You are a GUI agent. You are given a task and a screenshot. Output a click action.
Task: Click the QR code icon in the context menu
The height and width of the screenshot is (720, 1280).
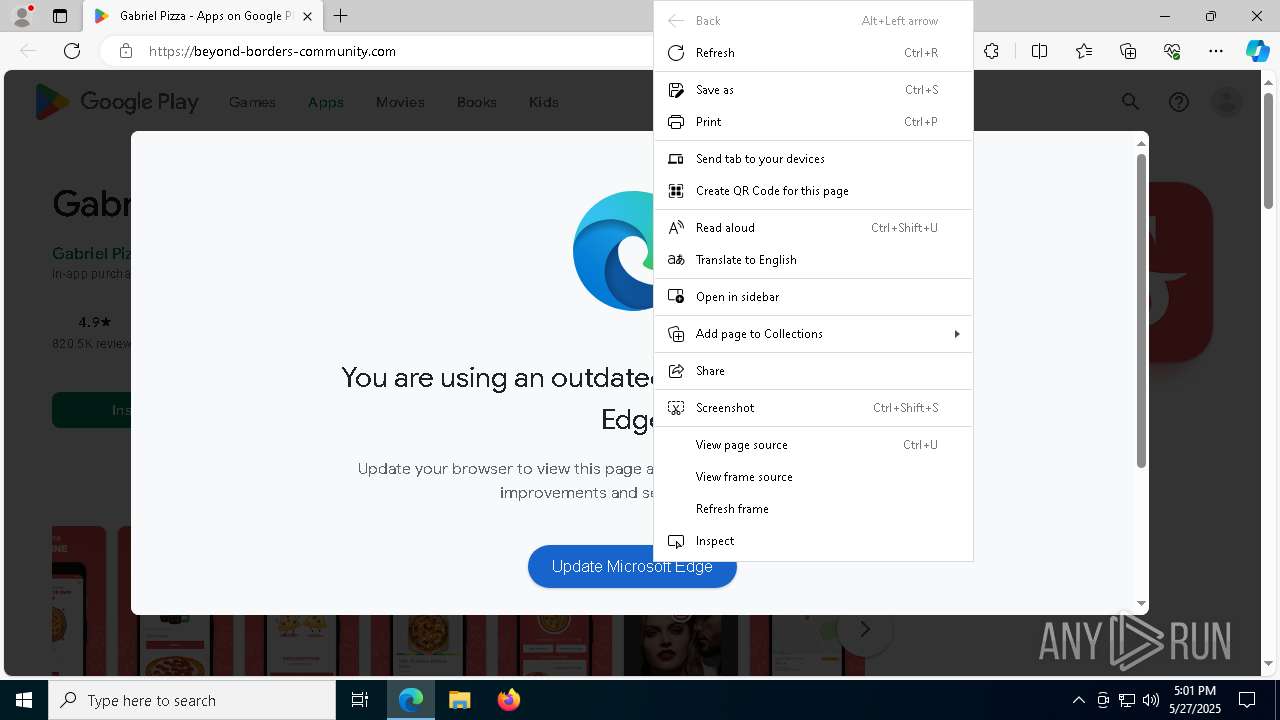pyautogui.click(x=676, y=191)
